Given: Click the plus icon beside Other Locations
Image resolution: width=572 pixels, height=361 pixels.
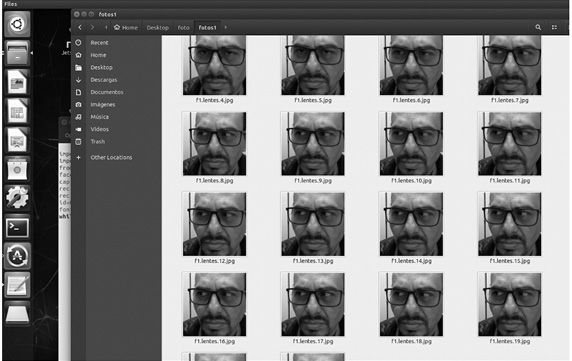Looking at the screenshot, I should [x=78, y=158].
